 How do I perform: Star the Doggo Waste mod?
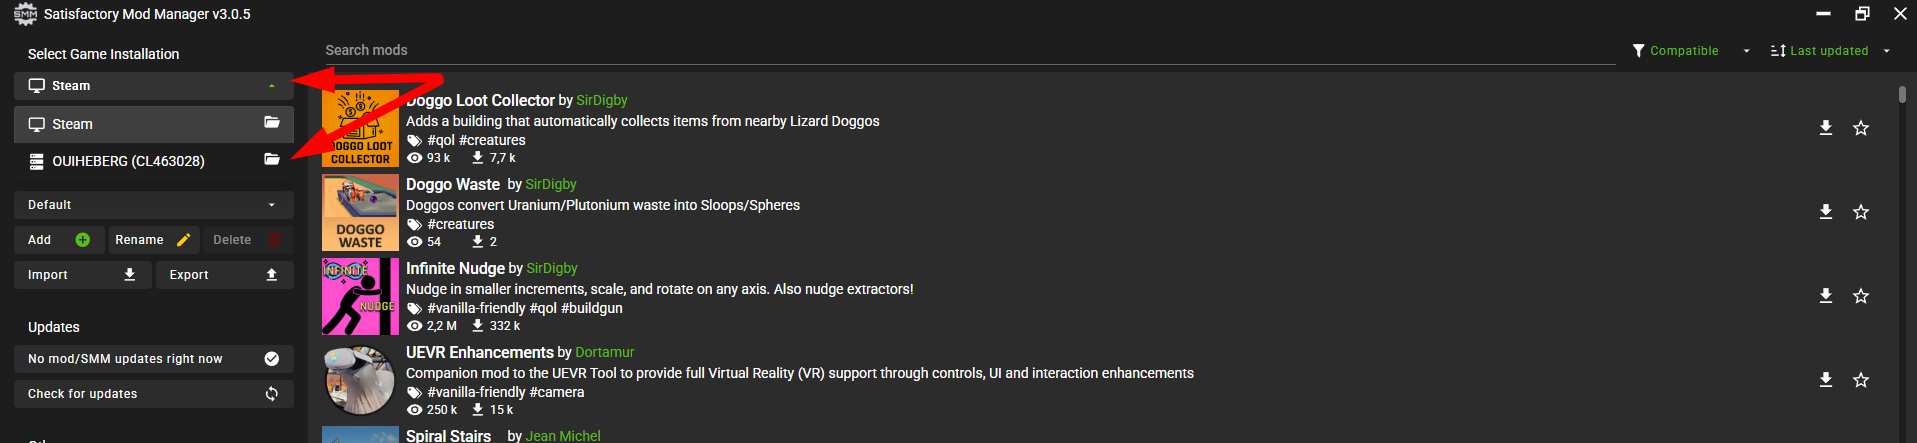tap(1860, 212)
